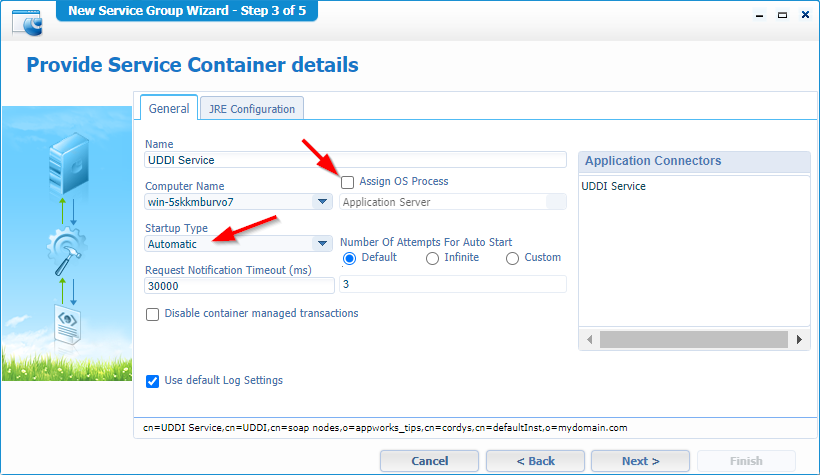
Task: Click the Next button
Action: pyautogui.click(x=640, y=461)
